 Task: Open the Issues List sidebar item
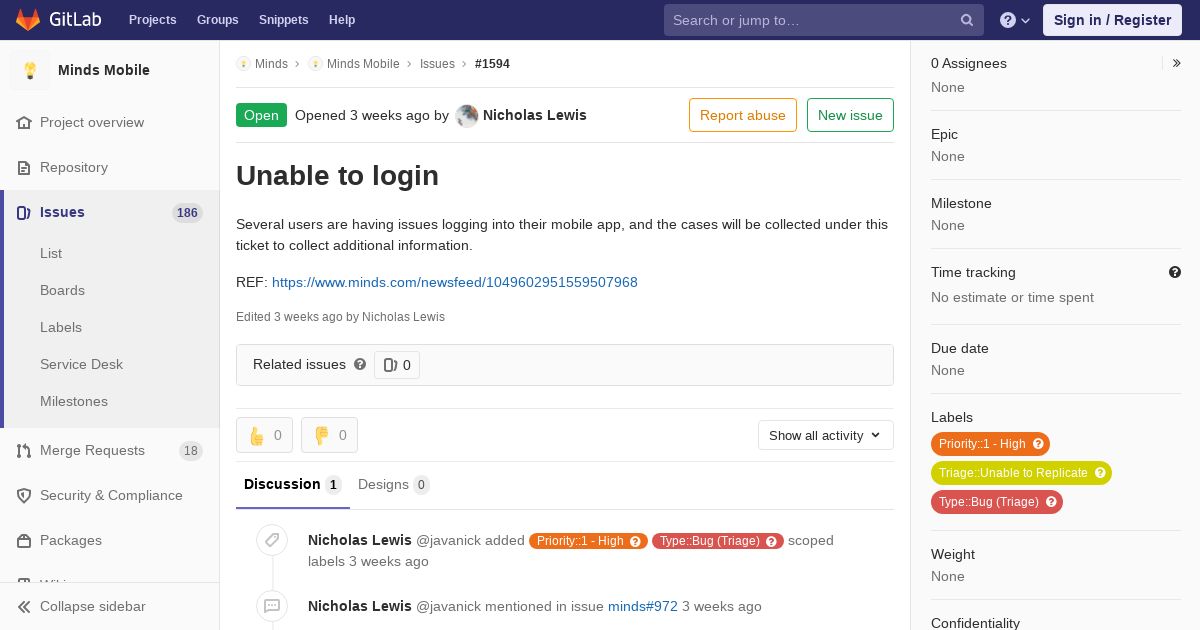coord(51,254)
